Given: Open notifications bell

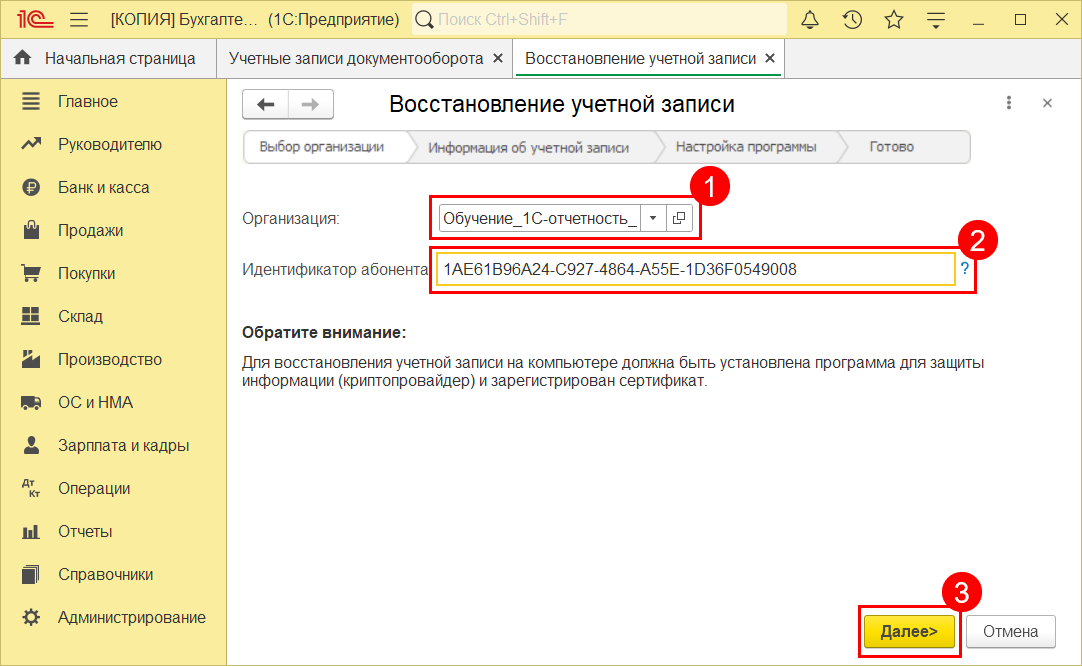Looking at the screenshot, I should coord(810,19).
